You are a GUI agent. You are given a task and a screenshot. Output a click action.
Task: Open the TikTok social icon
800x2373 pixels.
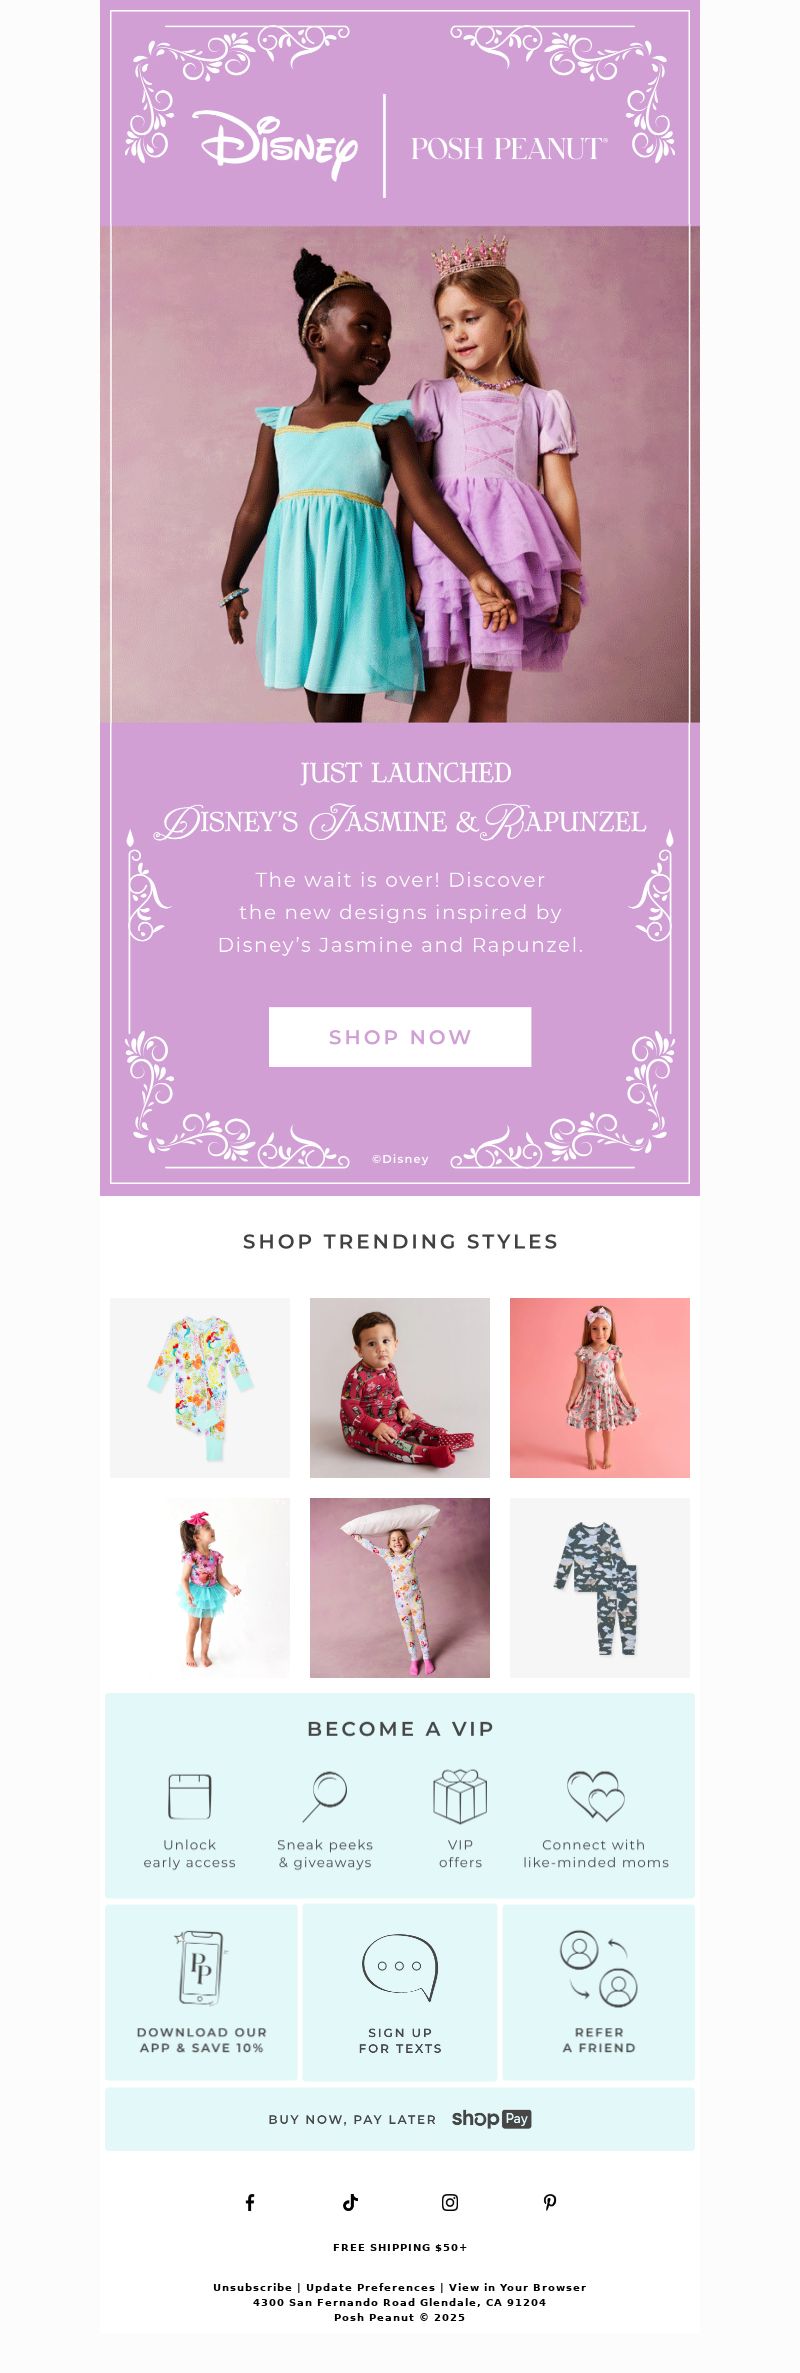(x=350, y=2202)
